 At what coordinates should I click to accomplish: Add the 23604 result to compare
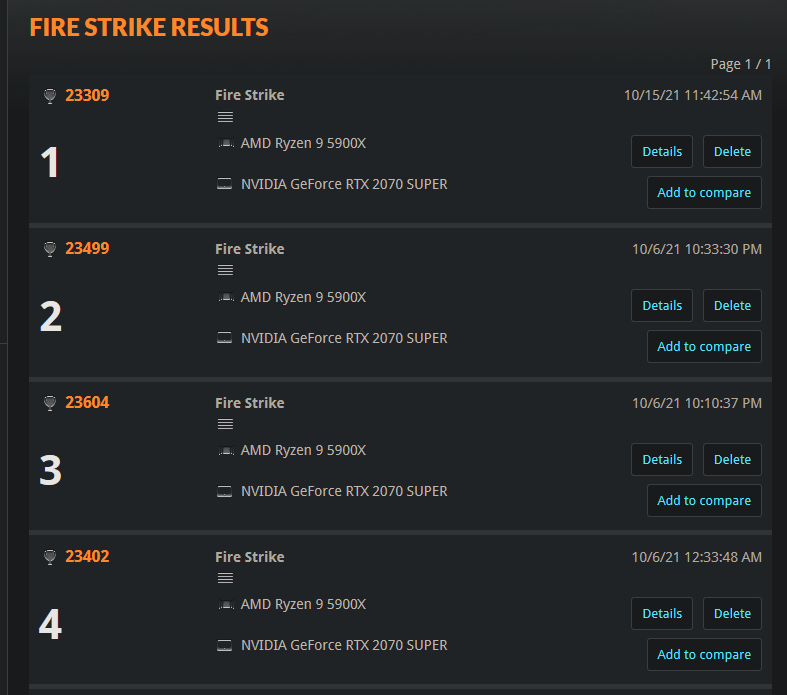(704, 501)
